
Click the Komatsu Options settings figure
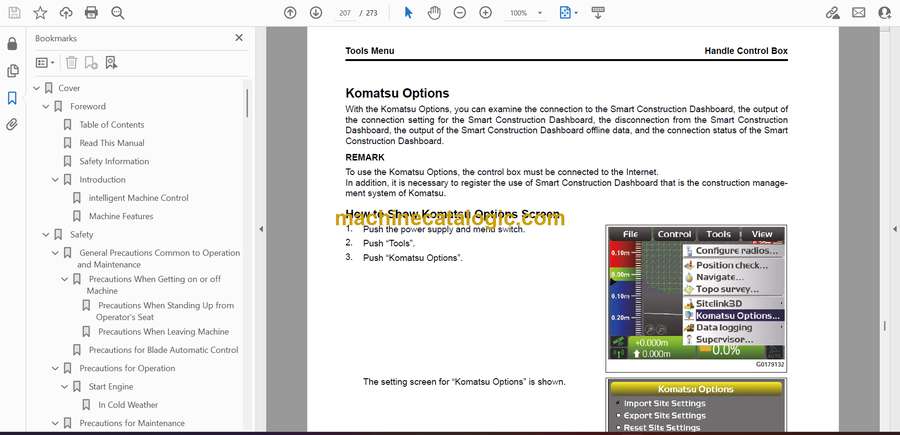(x=696, y=405)
